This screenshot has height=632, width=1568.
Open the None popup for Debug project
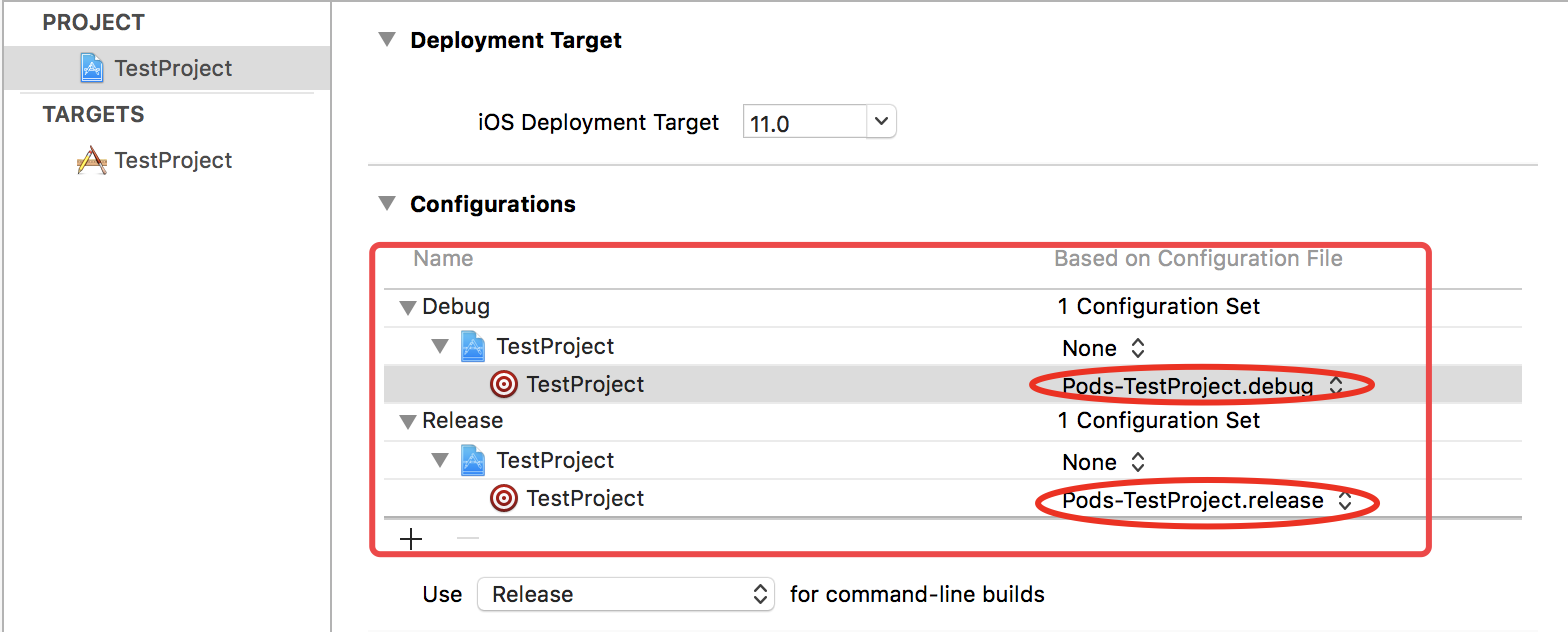1102,348
